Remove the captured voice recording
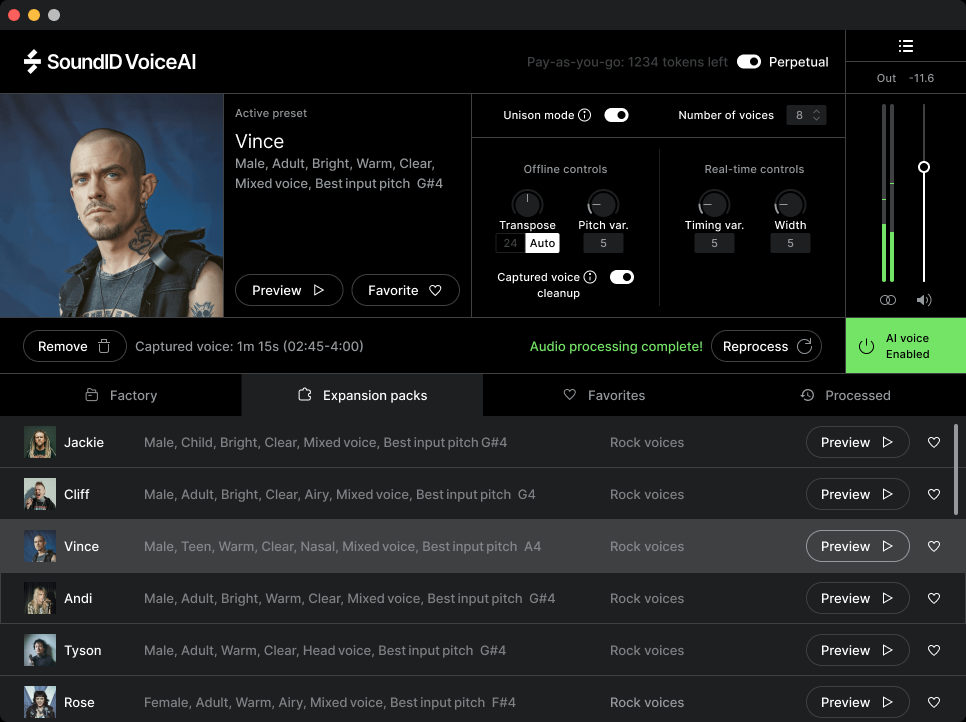966x722 pixels. click(74, 346)
